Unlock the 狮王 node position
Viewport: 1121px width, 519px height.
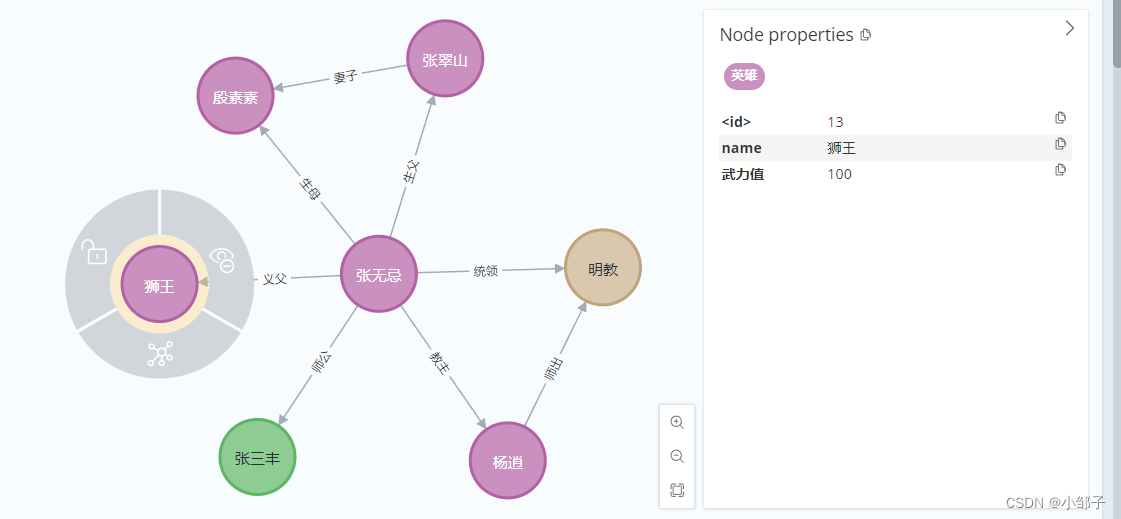click(94, 252)
